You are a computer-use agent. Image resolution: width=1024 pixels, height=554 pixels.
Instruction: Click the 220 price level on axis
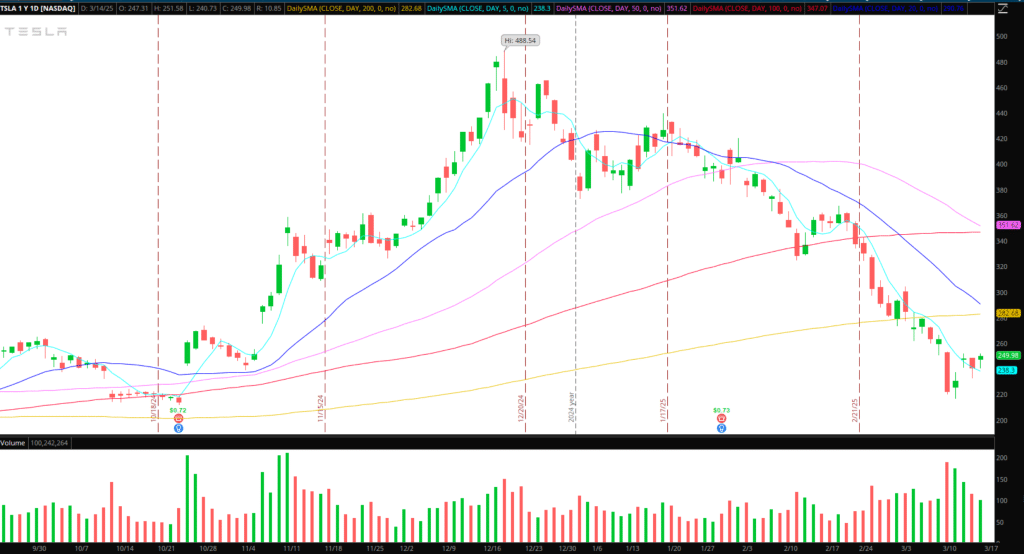(1002, 395)
